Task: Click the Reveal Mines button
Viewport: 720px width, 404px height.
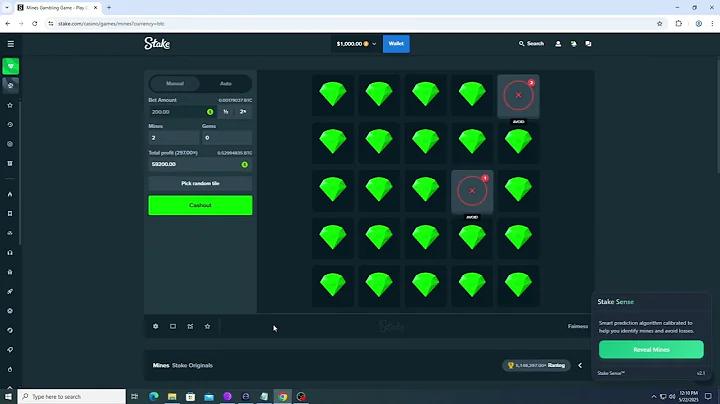Action: coord(651,349)
